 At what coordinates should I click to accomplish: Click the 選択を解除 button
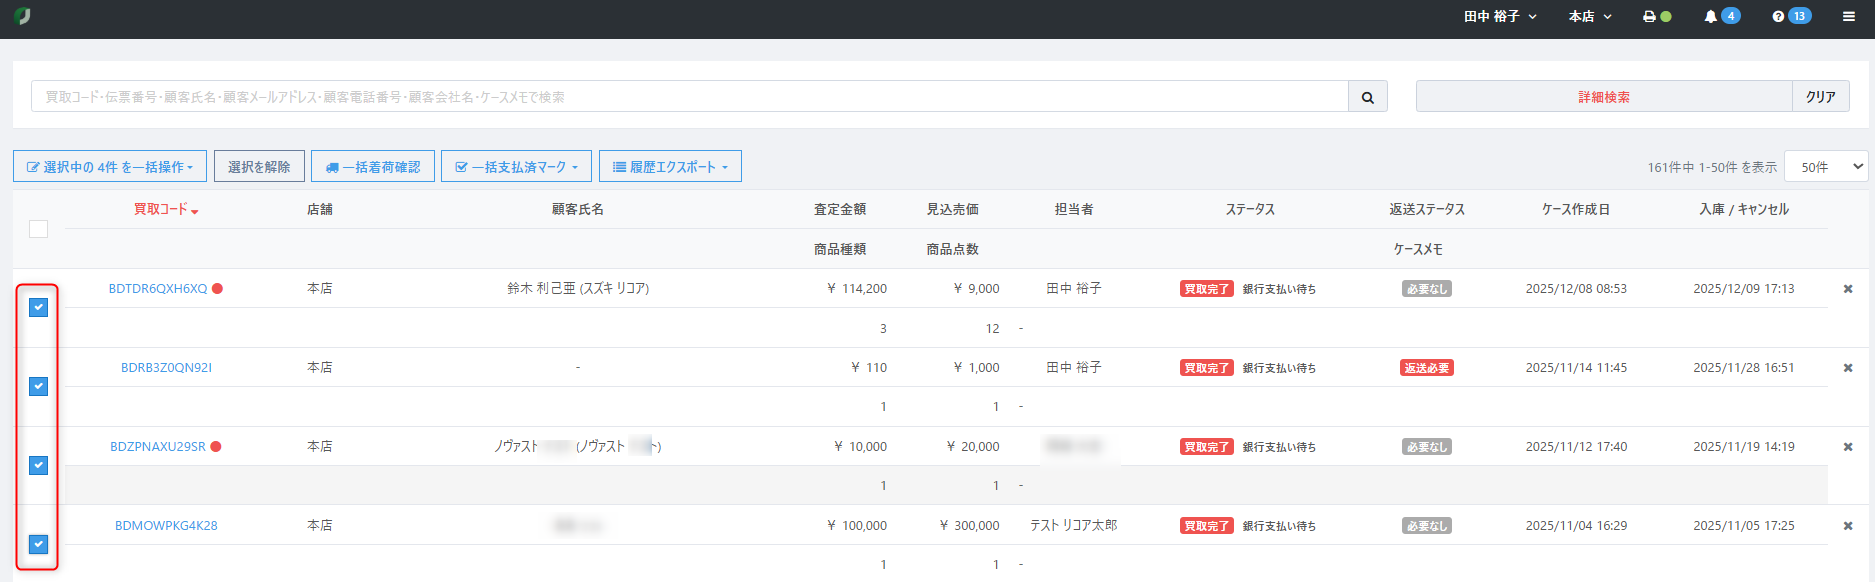tap(259, 166)
